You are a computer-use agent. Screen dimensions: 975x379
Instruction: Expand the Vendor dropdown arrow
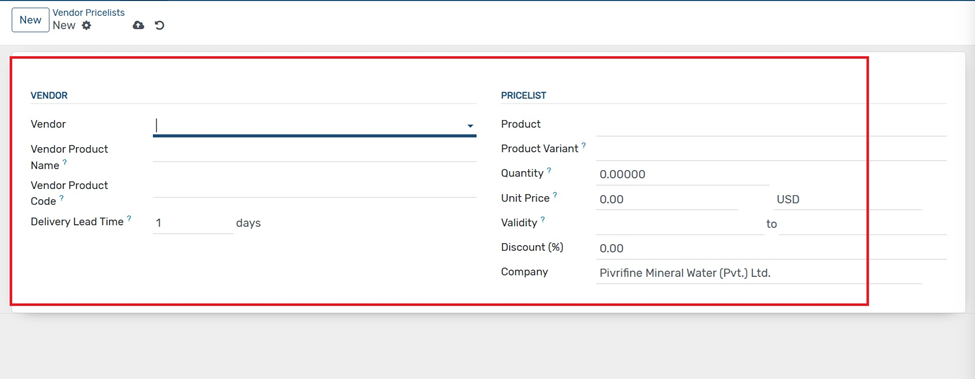[x=470, y=126]
